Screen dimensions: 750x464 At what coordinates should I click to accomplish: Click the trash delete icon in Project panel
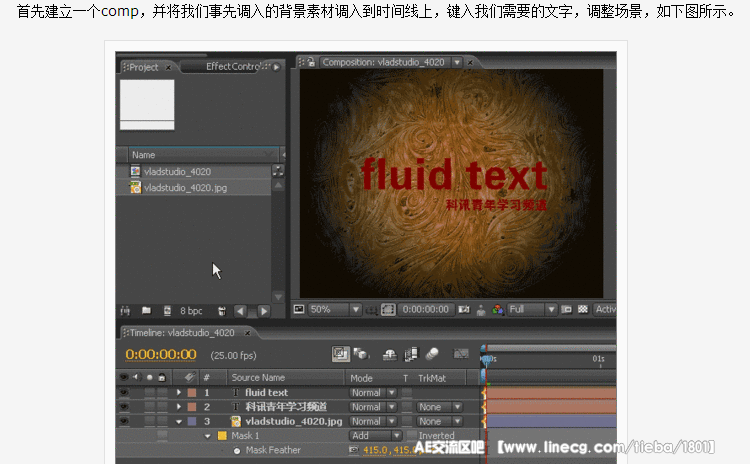pyautogui.click(x=222, y=311)
